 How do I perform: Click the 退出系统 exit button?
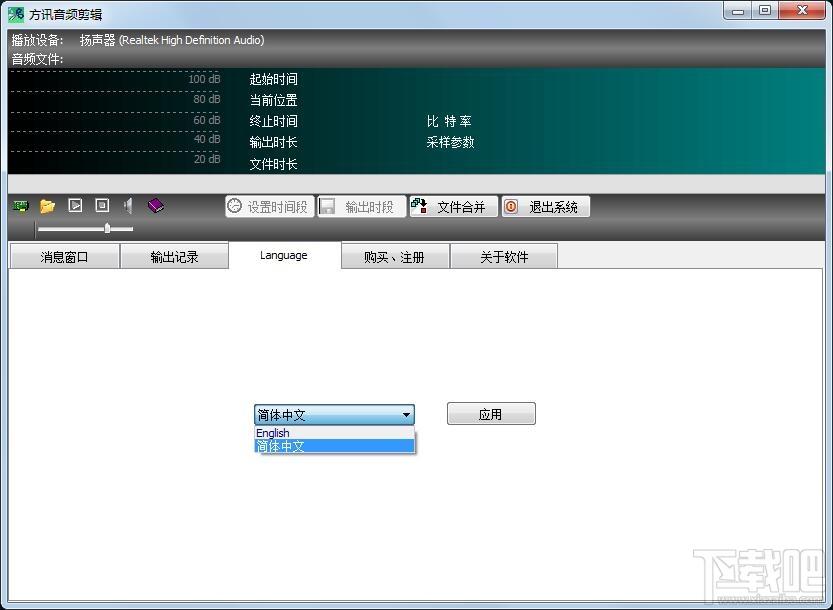coord(546,207)
